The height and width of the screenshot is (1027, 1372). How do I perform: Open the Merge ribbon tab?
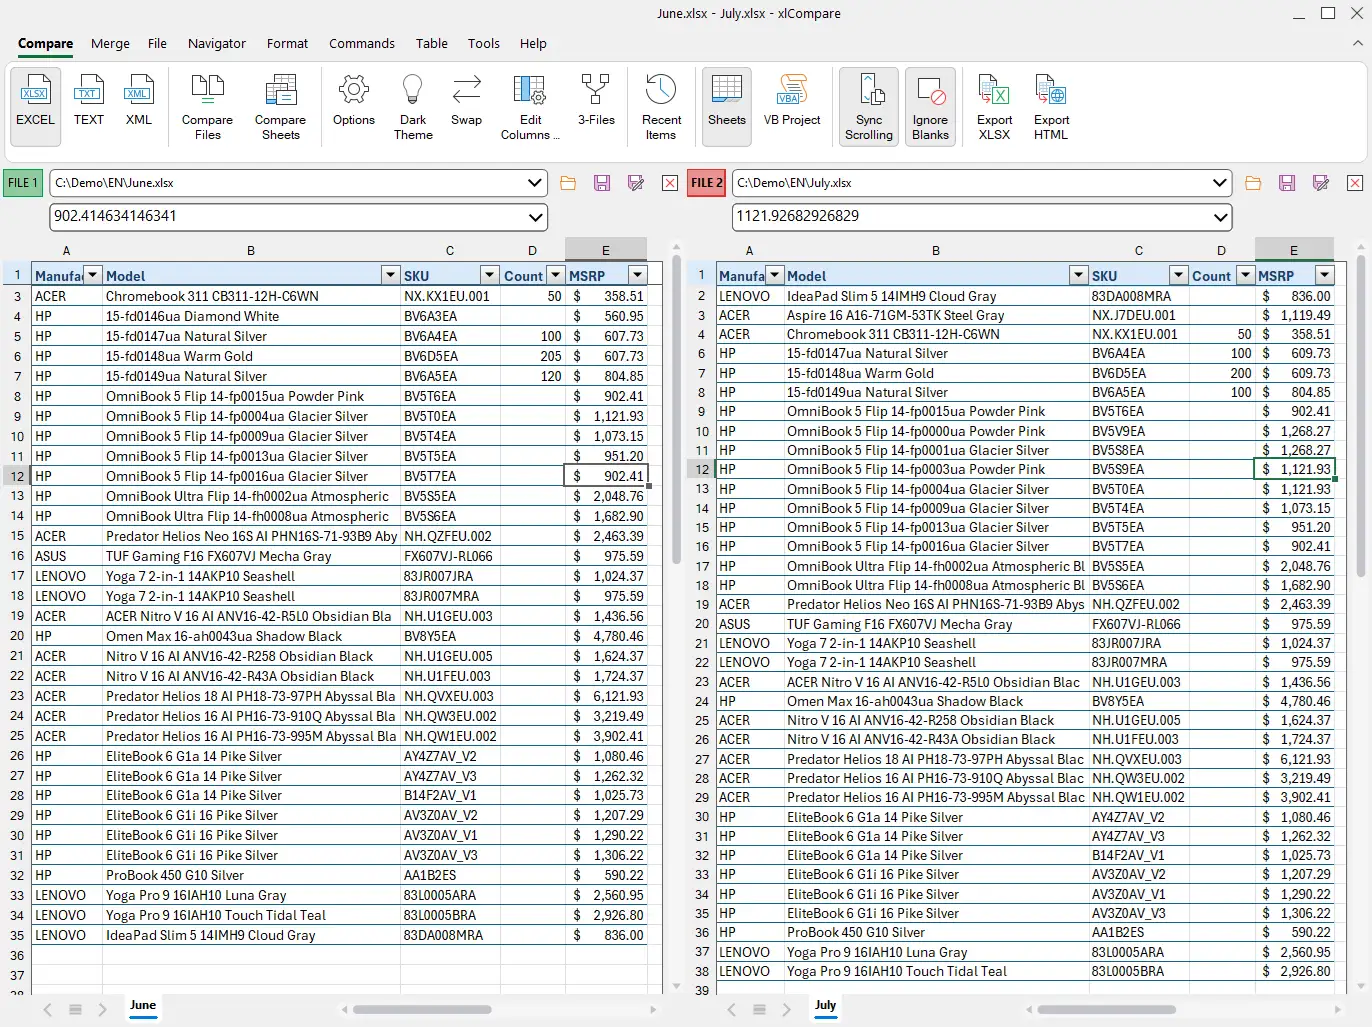click(x=110, y=44)
